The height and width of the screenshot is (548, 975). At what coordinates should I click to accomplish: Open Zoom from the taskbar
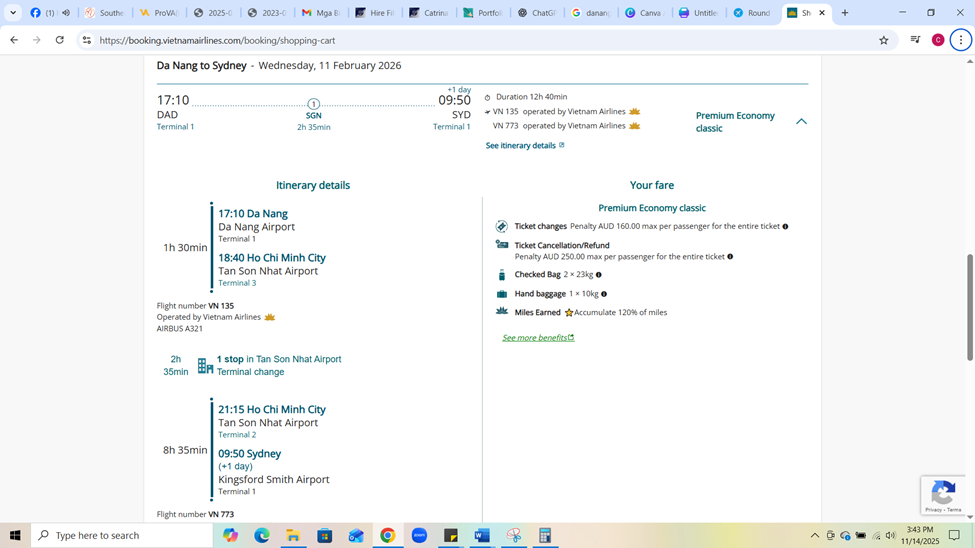click(x=419, y=535)
